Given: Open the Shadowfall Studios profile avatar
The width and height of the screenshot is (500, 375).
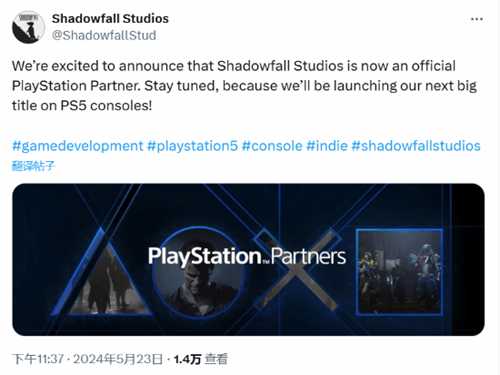Looking at the screenshot, I should tap(28, 27).
